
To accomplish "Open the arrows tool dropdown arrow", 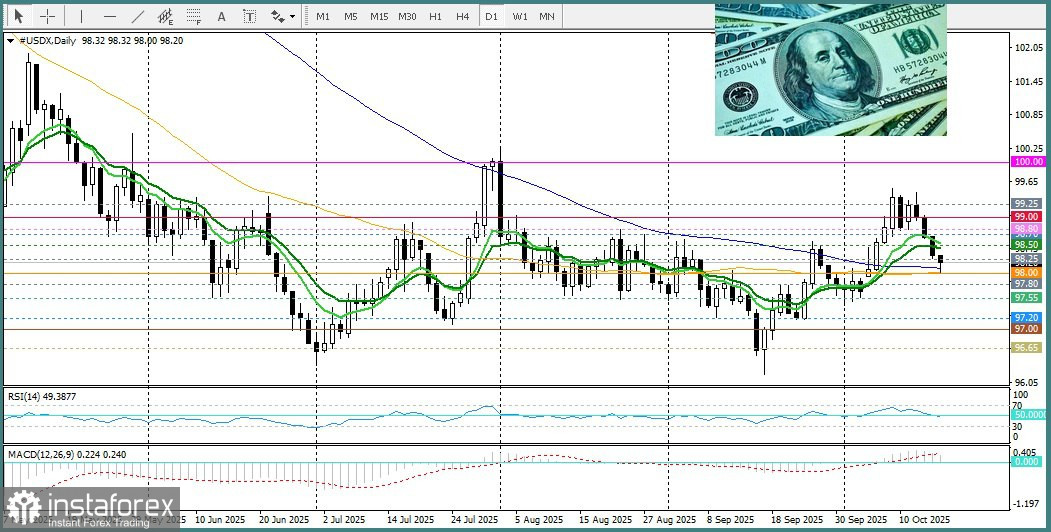I will coord(292,16).
